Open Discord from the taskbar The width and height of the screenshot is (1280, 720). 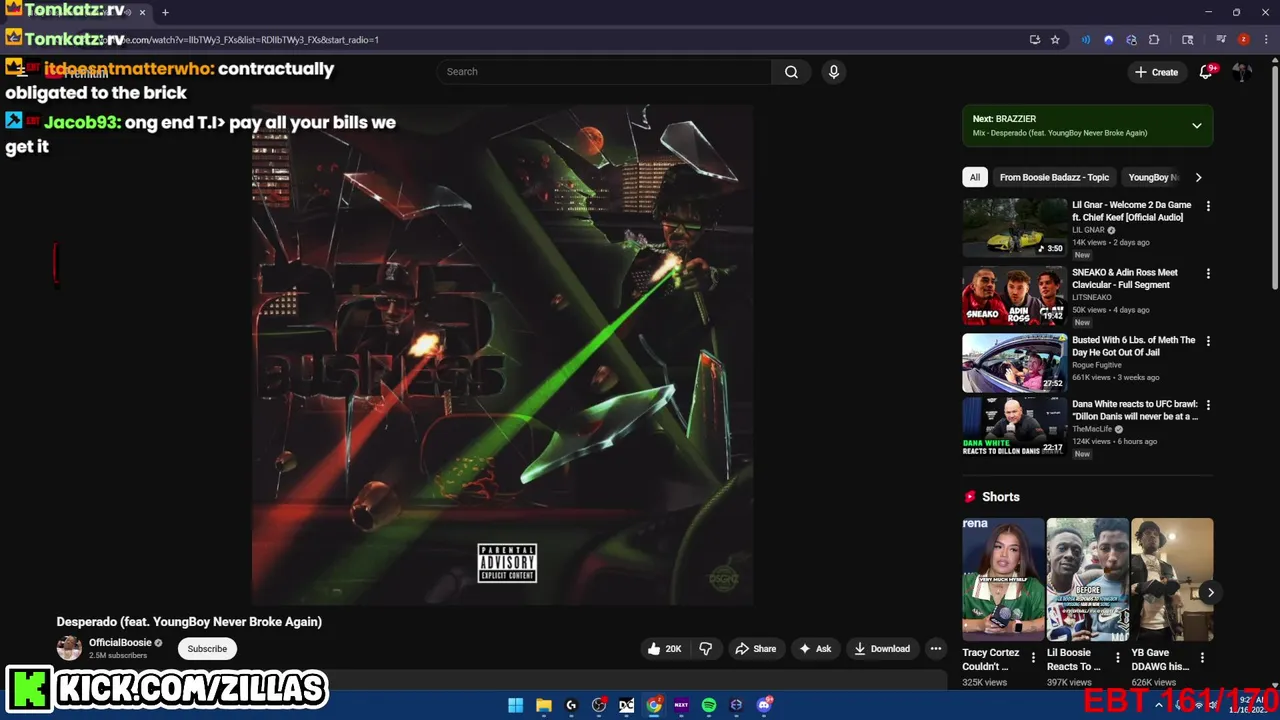[765, 705]
